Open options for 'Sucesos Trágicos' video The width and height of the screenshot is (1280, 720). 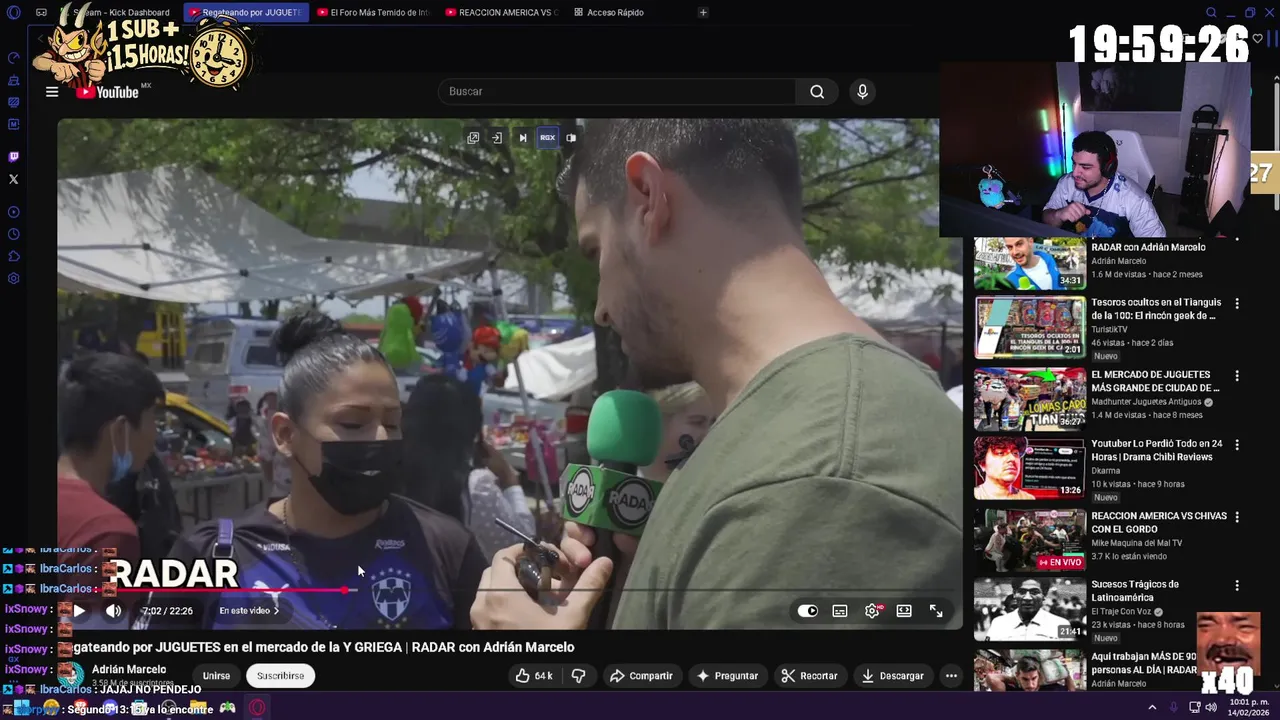[1237, 585]
